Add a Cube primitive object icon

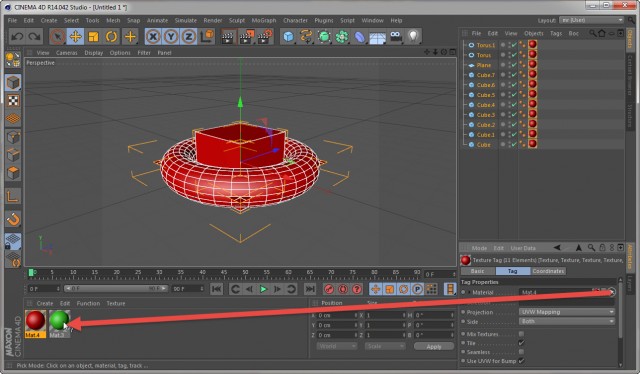[289, 37]
